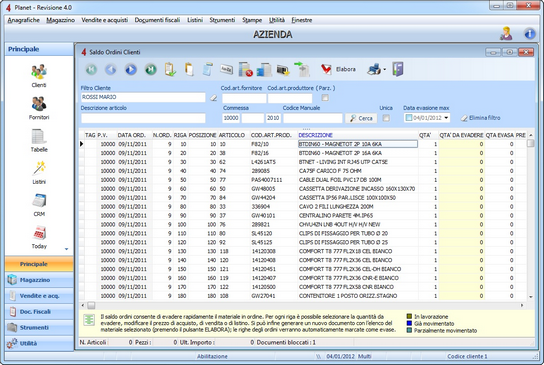The width and height of the screenshot is (544, 365).
Task: Print using the printer icon
Action: pyautogui.click(x=374, y=69)
